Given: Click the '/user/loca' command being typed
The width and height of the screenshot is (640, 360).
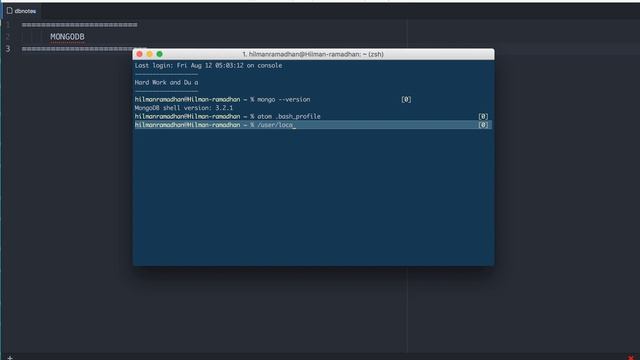Looking at the screenshot, I should click(275, 125).
